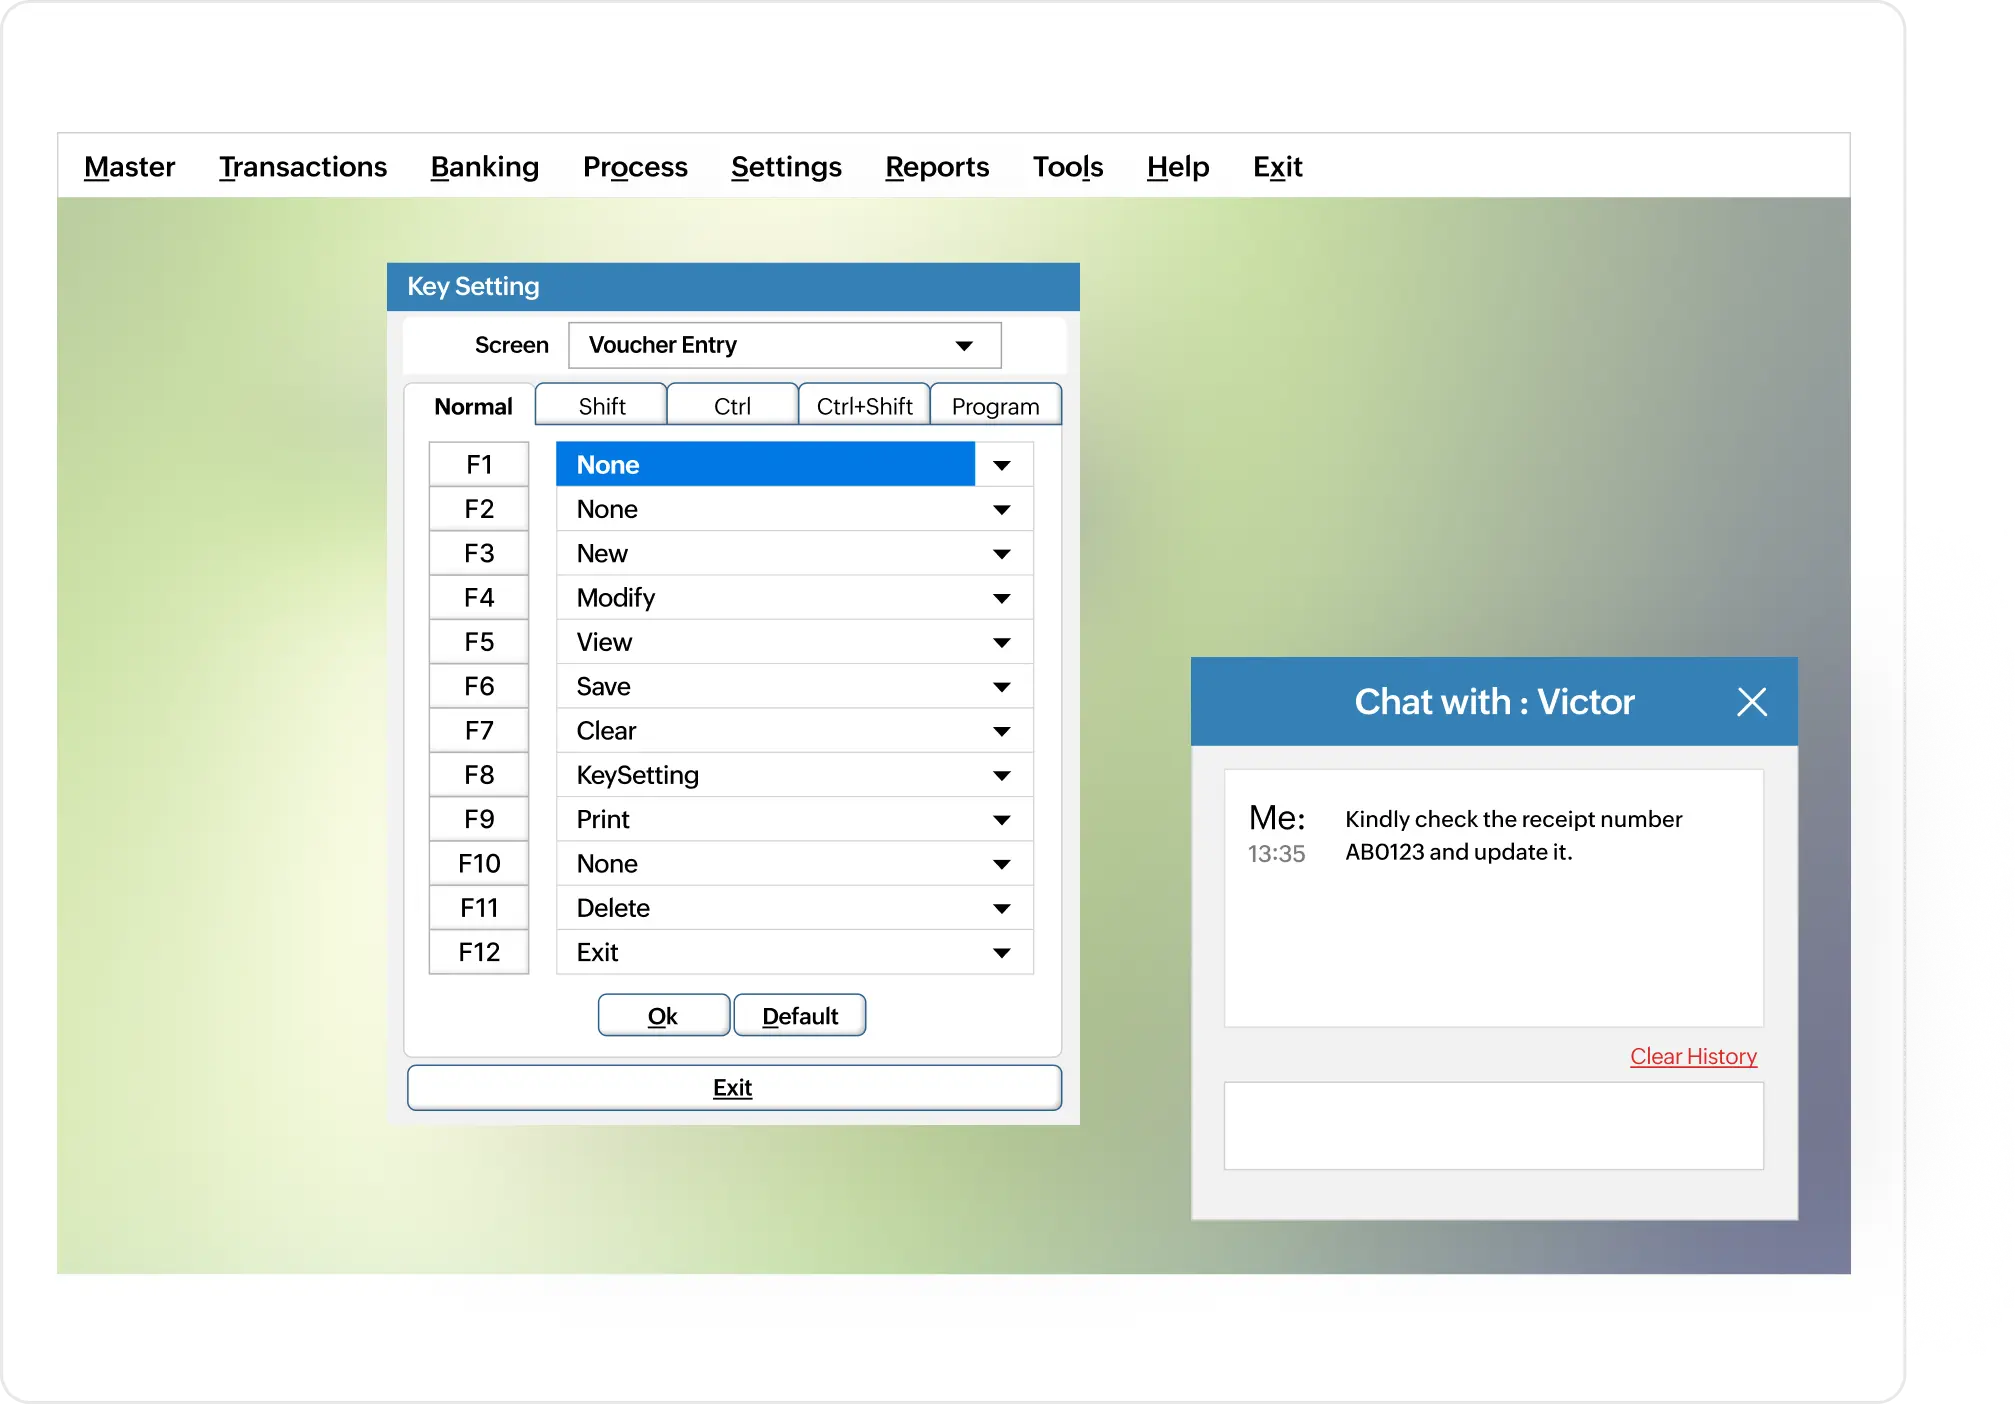Open the Program key settings tab
The image size is (2015, 1404).
pyautogui.click(x=995, y=404)
